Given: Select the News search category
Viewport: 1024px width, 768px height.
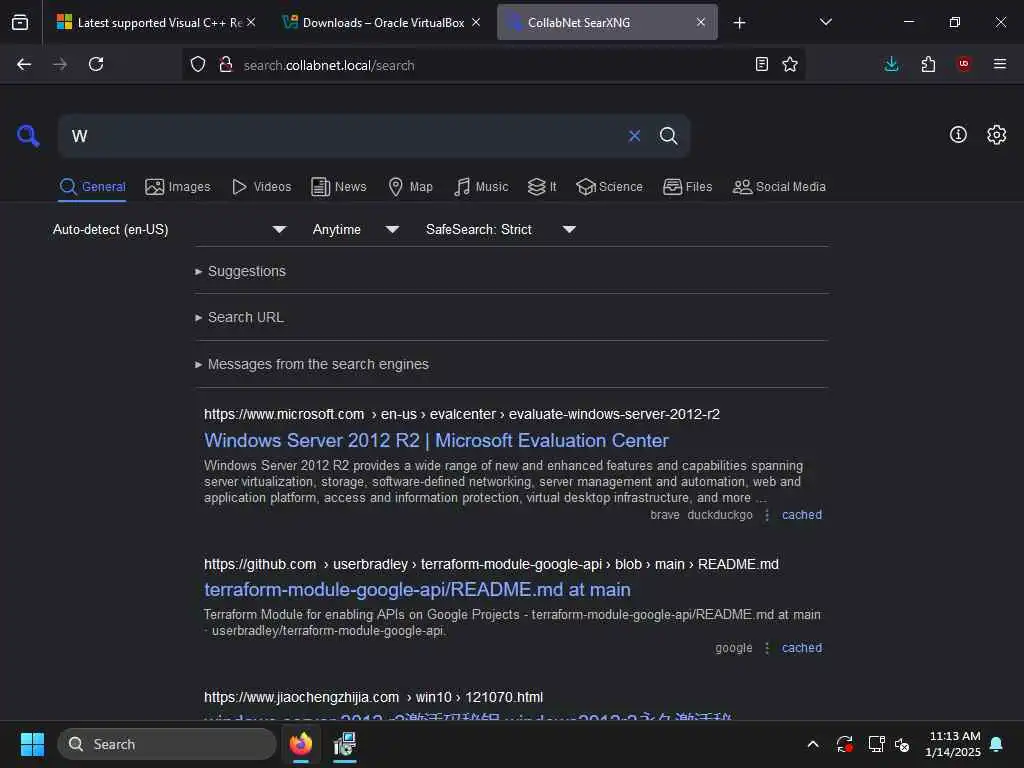Looking at the screenshot, I should [339, 187].
